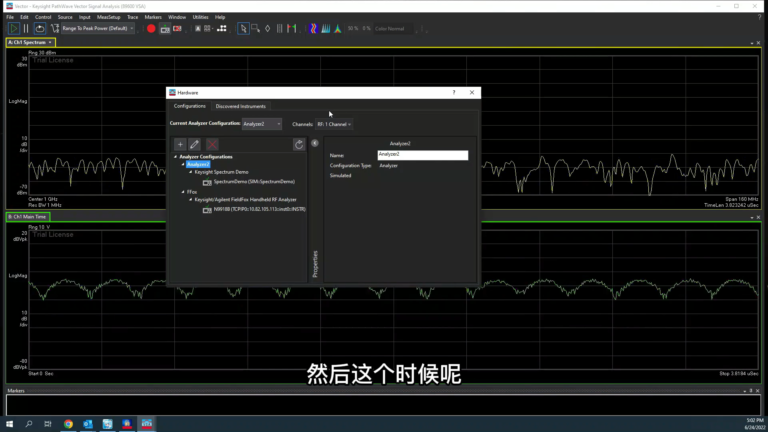Open Current Analyzer Configuration dropdown
This screenshot has height=432, width=768.
[x=262, y=124]
